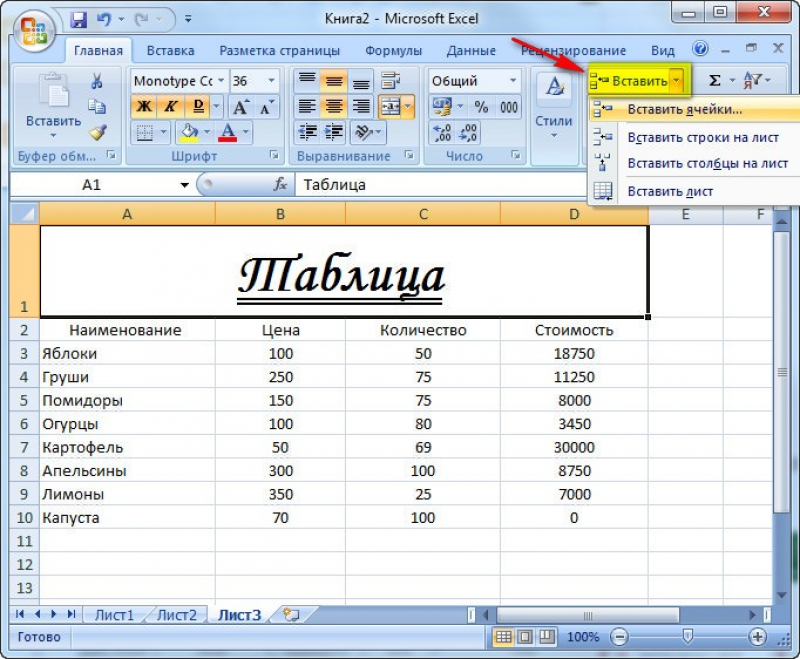This screenshot has height=659, width=800.
Task: Click the Office button orb
Action: [x=34, y=29]
